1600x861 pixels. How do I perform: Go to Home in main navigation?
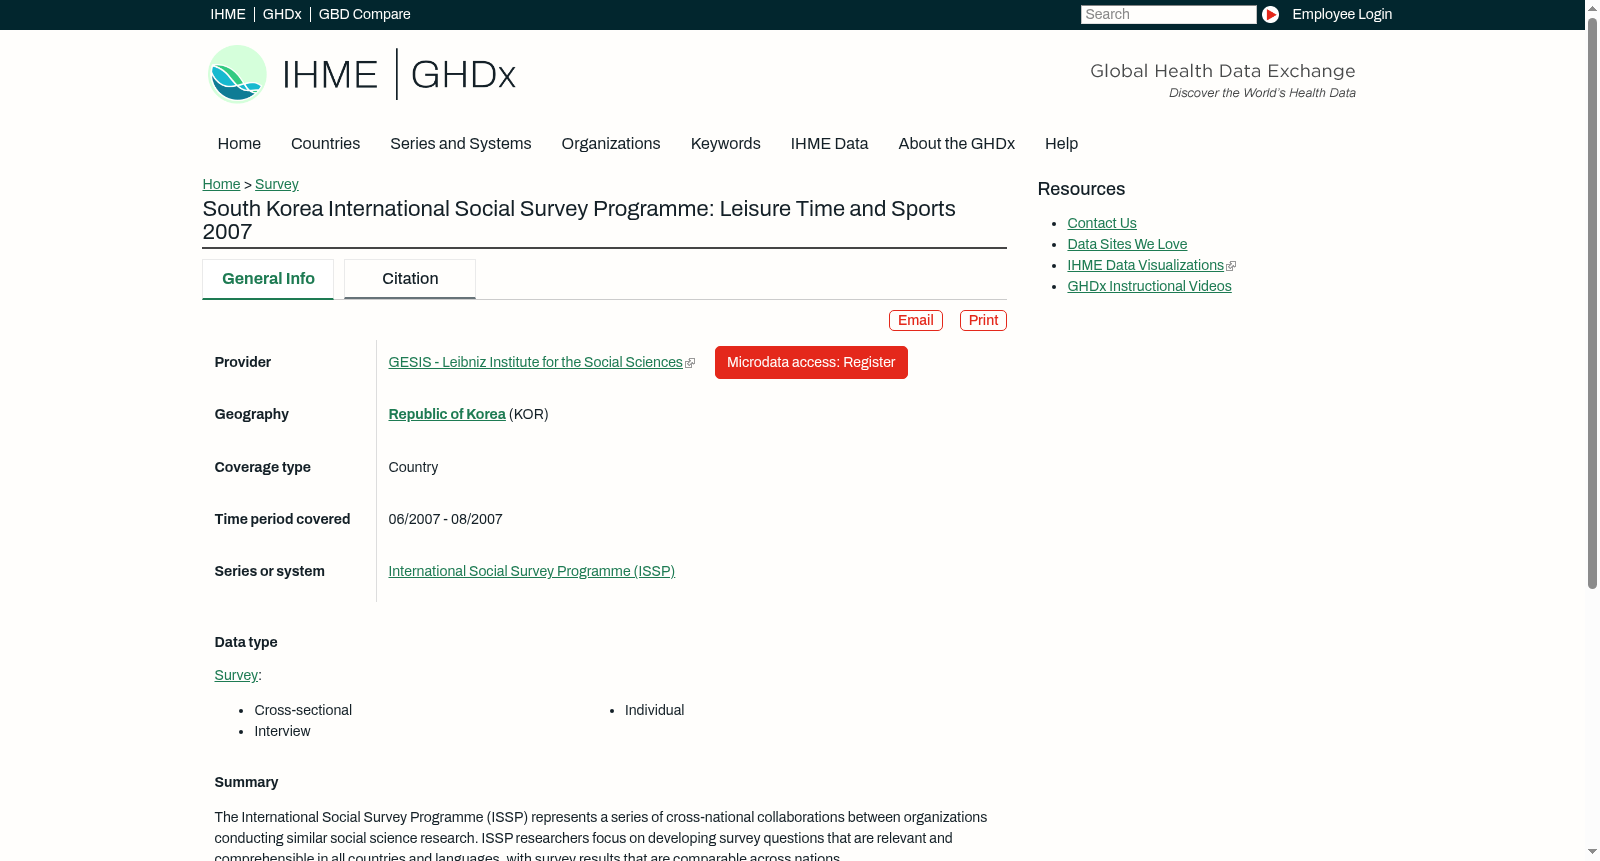point(239,144)
